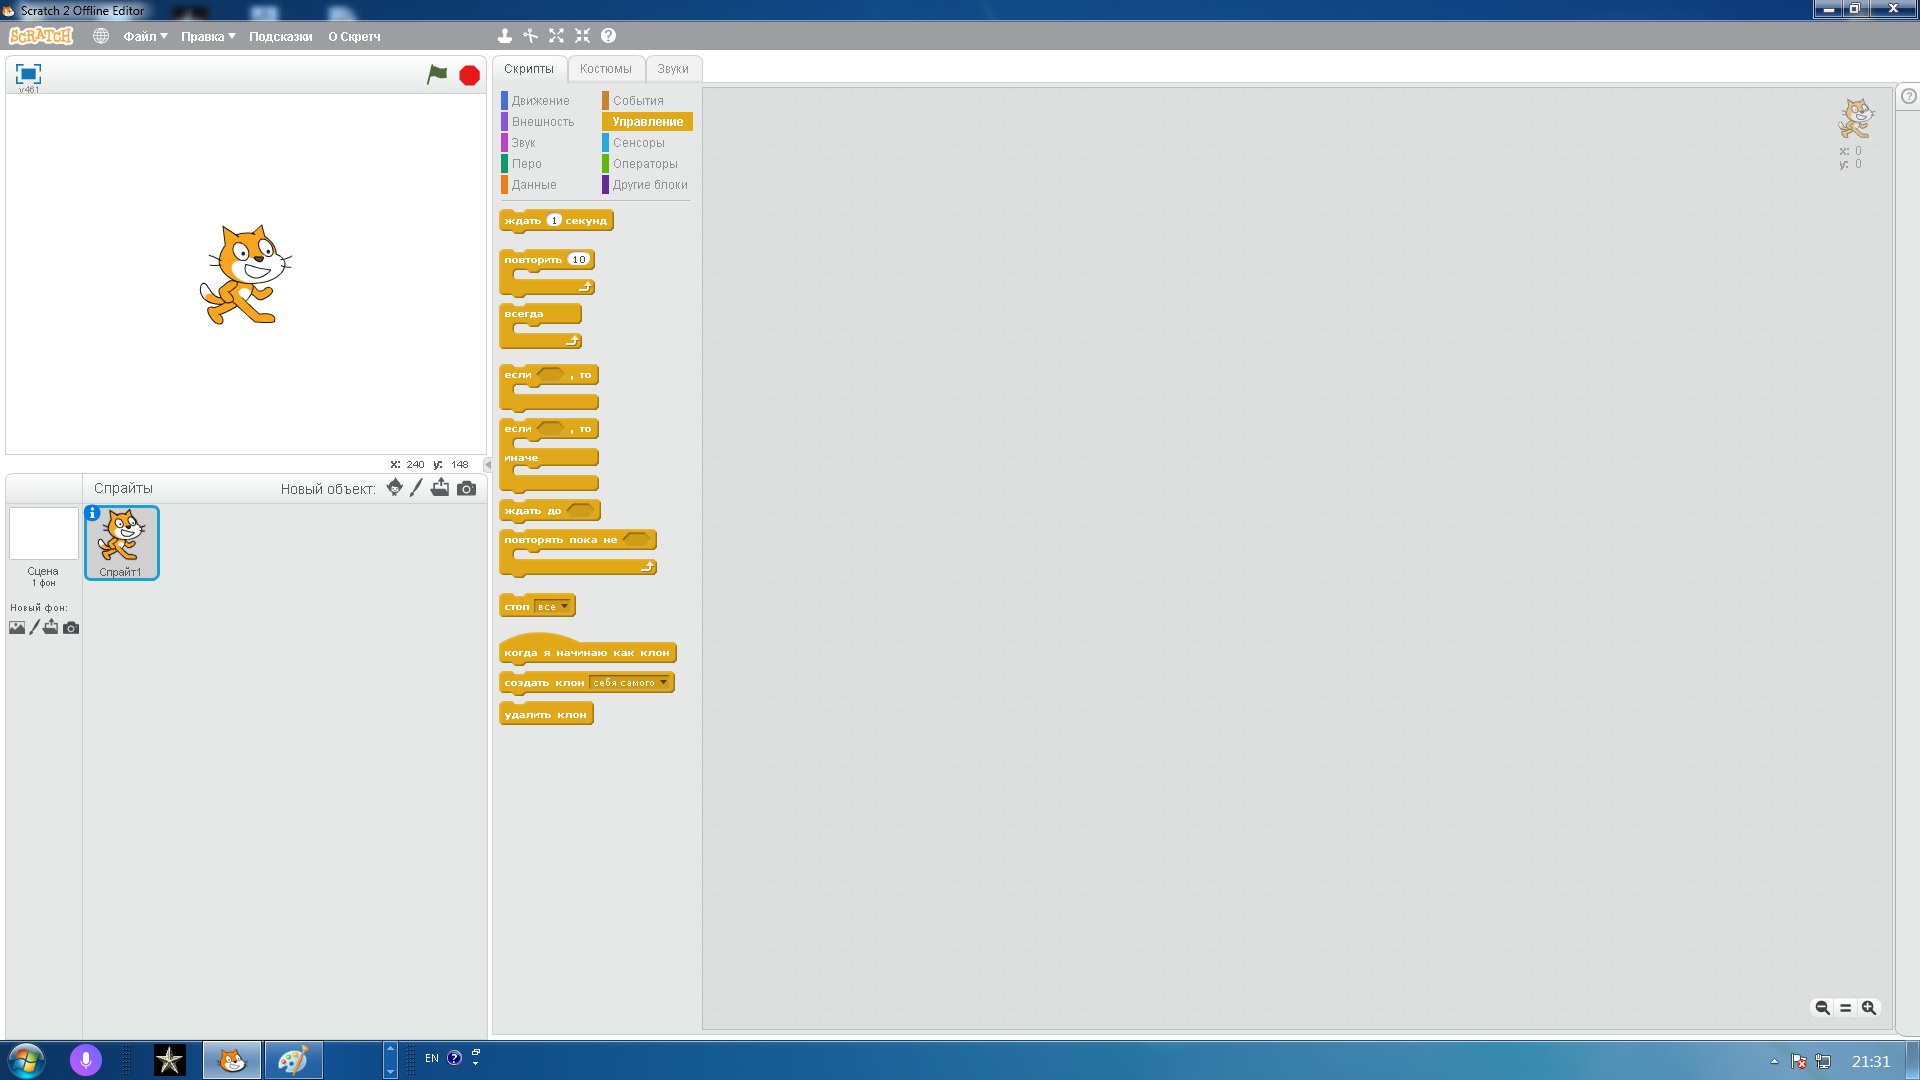Select the Внешность block category
The width and height of the screenshot is (1920, 1080).
click(x=543, y=122)
